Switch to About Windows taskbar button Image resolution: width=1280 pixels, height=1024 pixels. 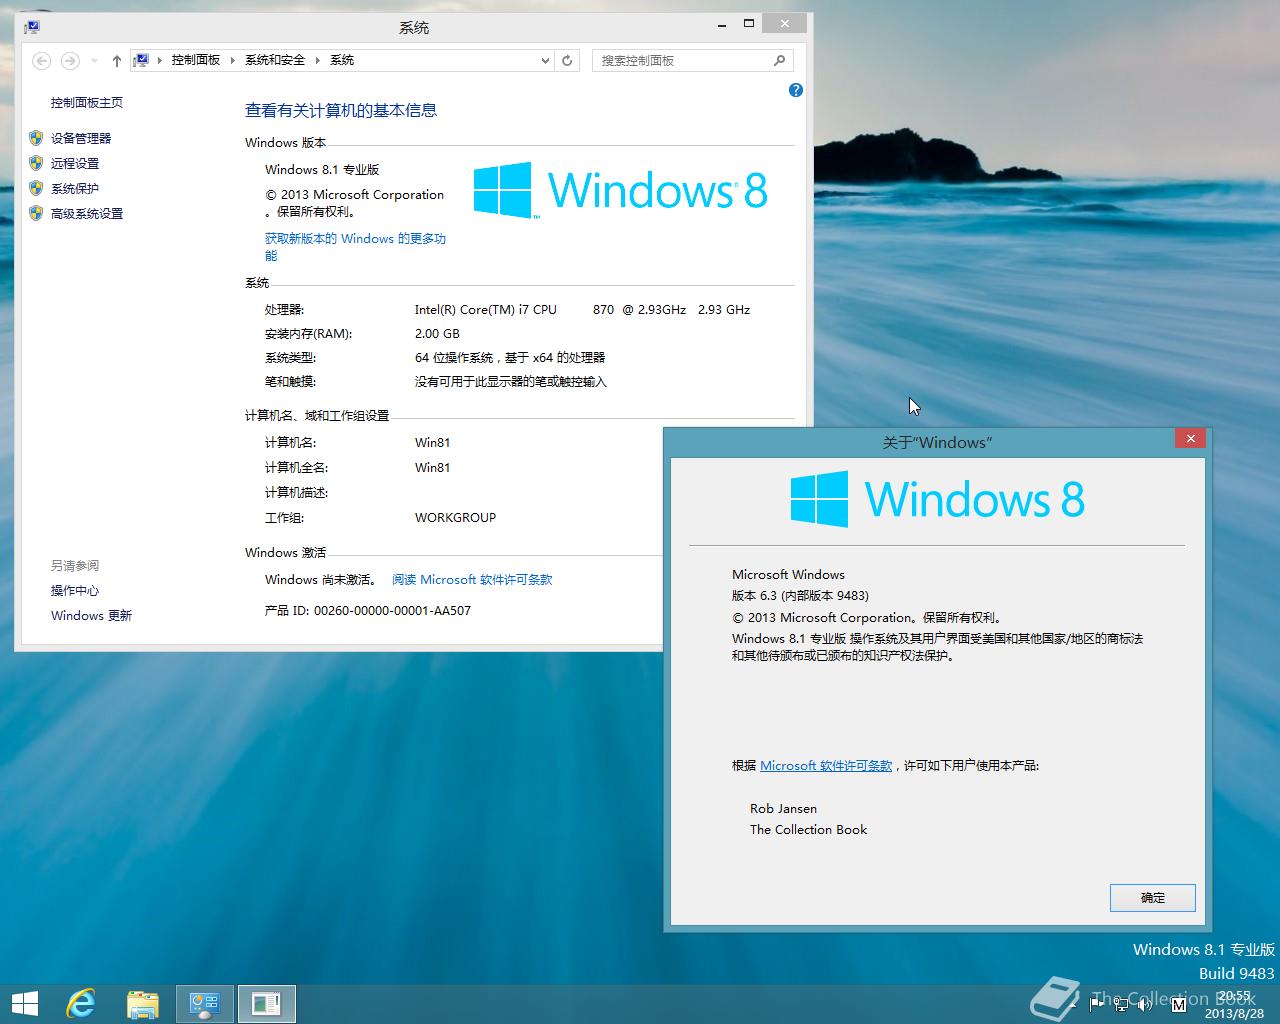point(267,1004)
